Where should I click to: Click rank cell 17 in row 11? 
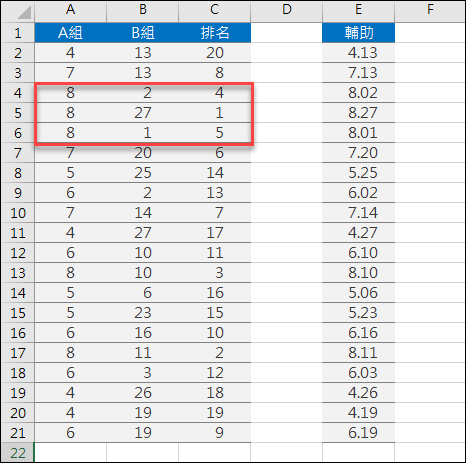click(215, 233)
